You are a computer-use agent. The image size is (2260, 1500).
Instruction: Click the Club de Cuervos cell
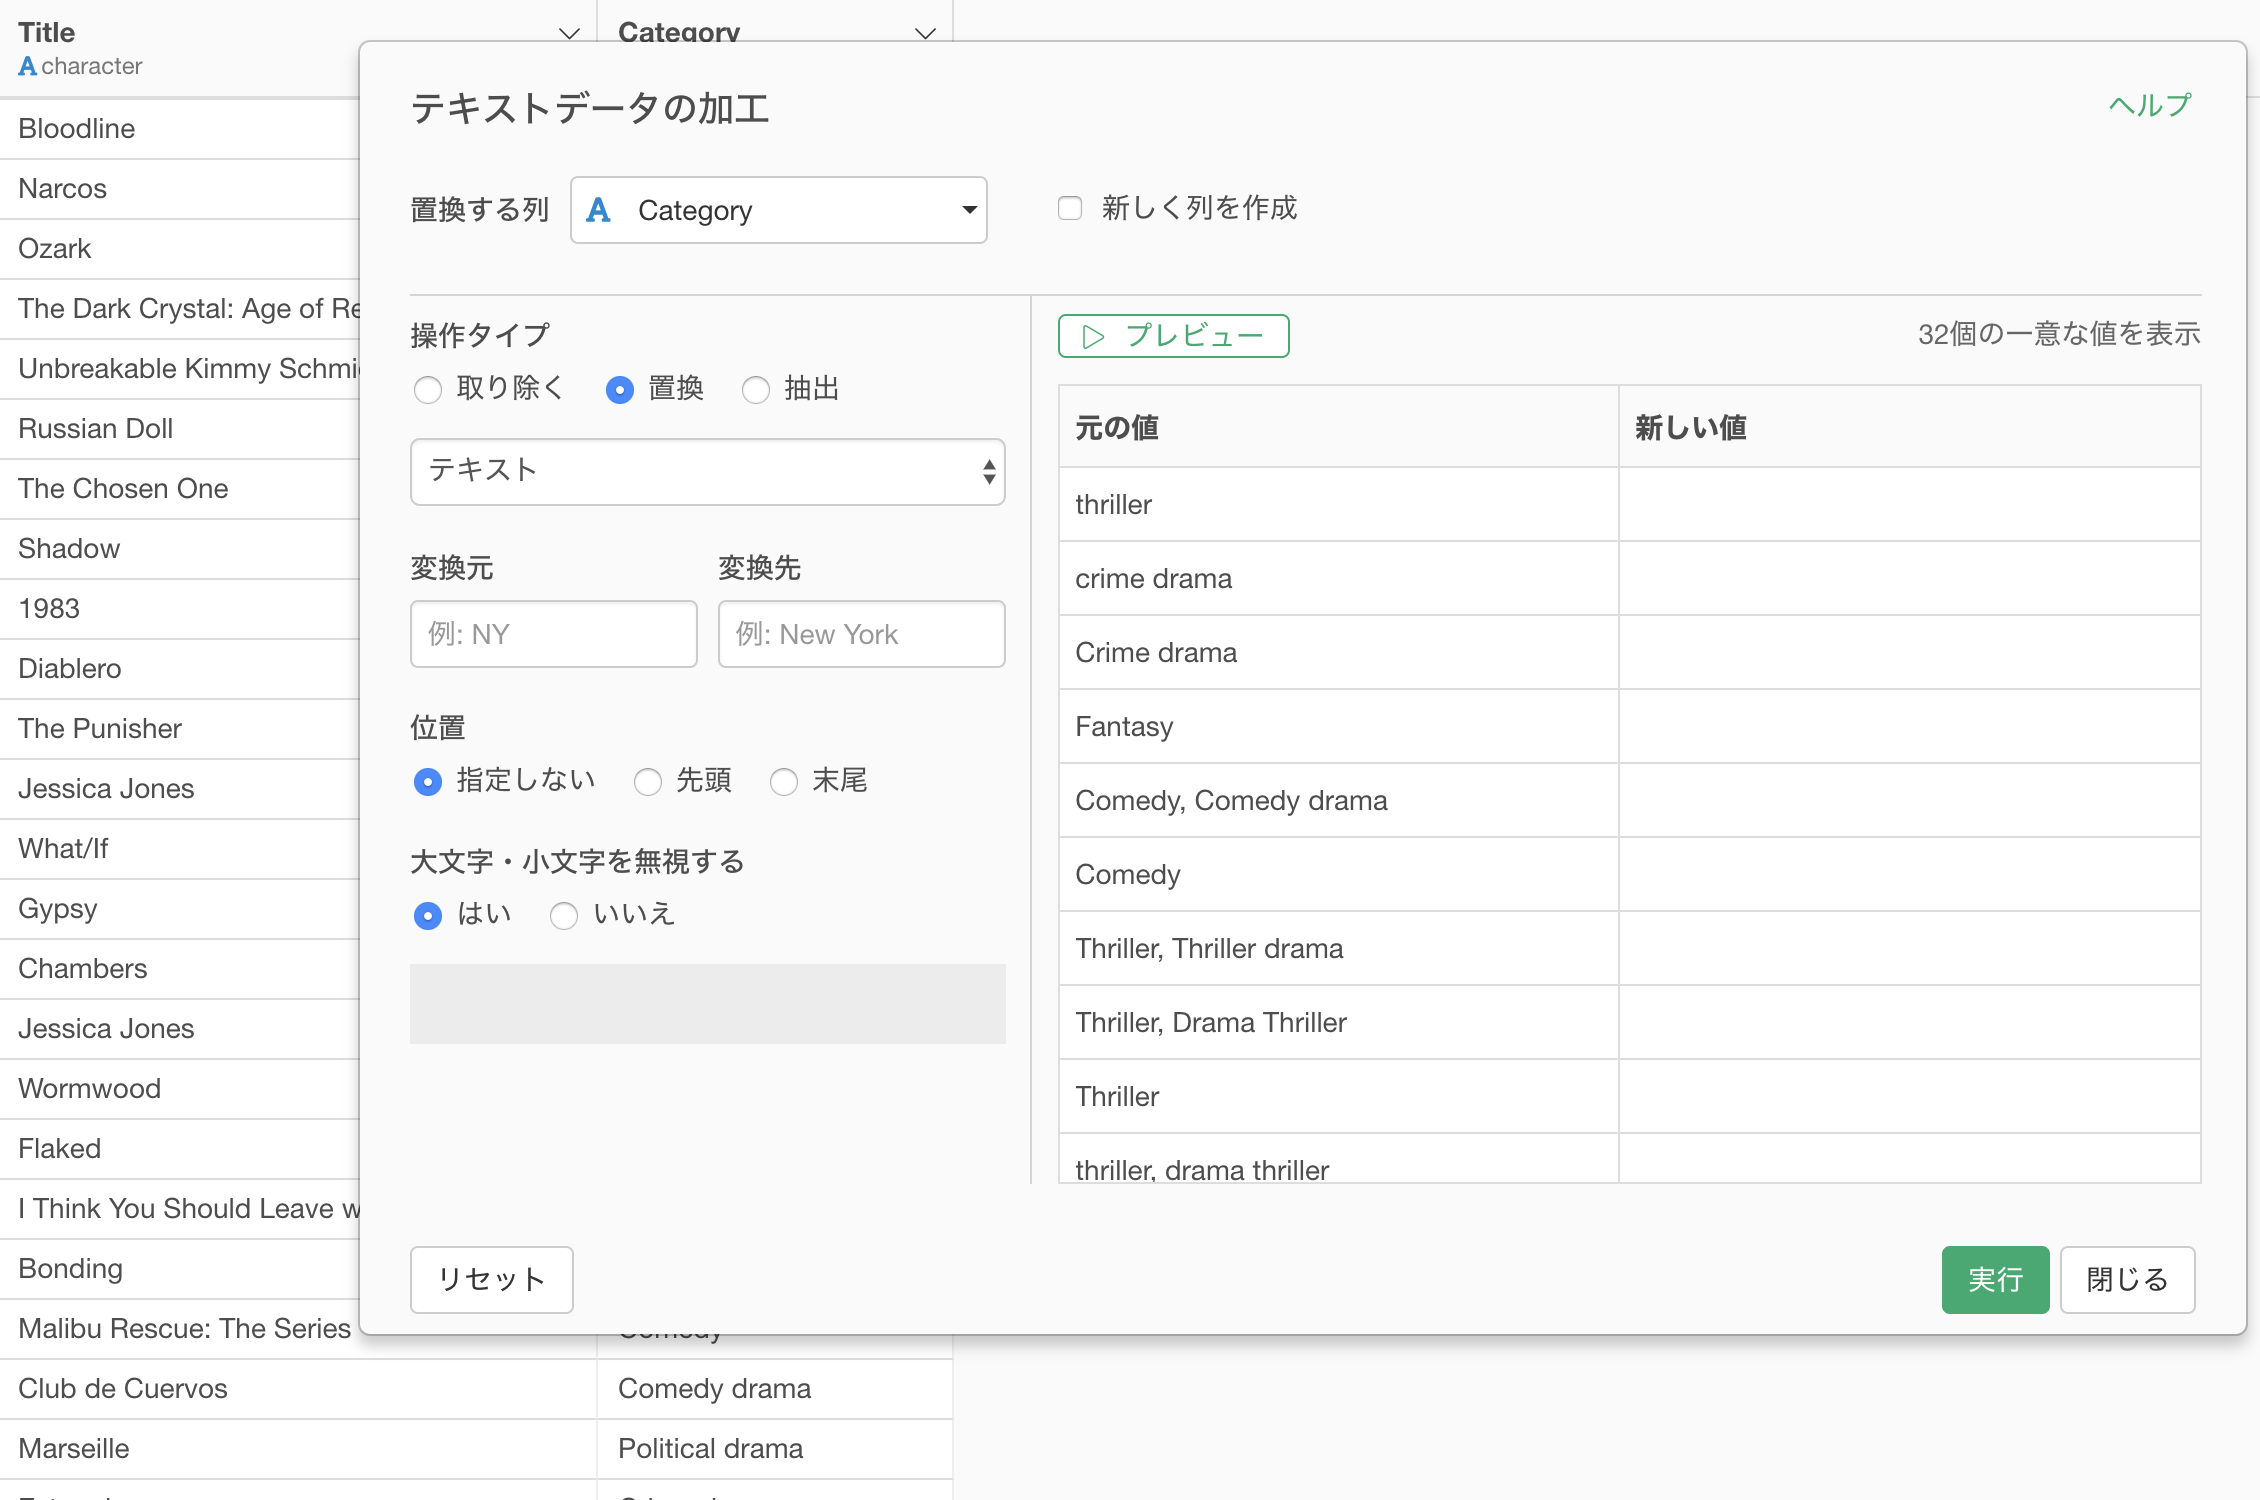(298, 1389)
